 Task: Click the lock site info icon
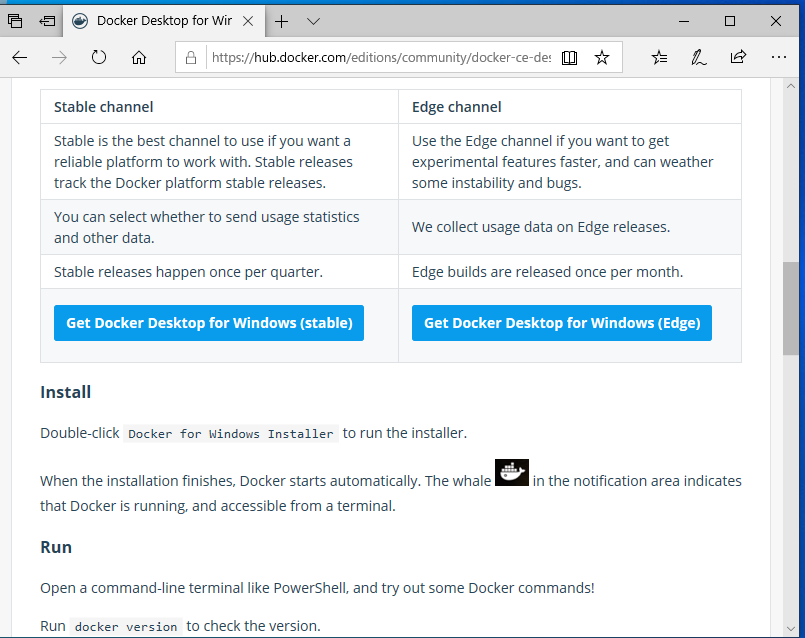coord(191,57)
